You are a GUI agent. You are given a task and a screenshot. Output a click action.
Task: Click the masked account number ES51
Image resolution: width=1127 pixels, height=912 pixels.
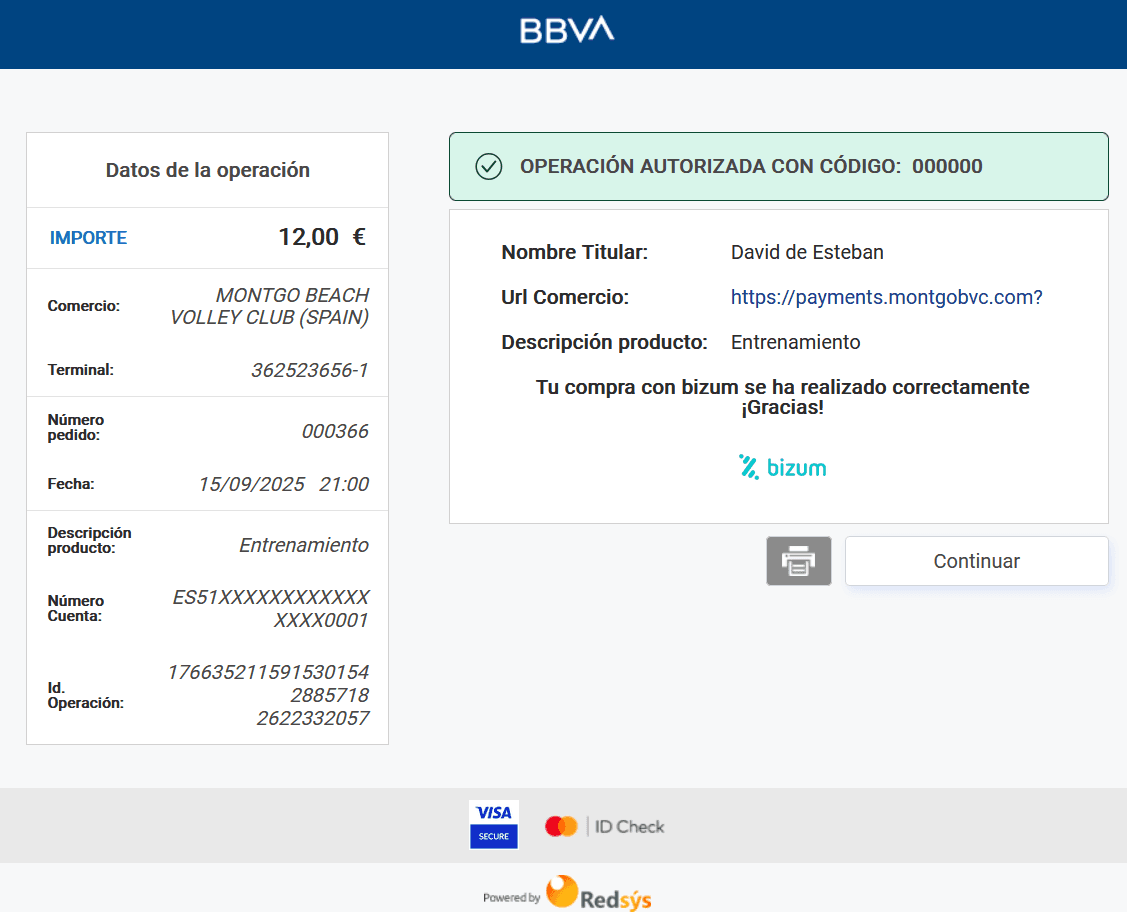(271, 608)
